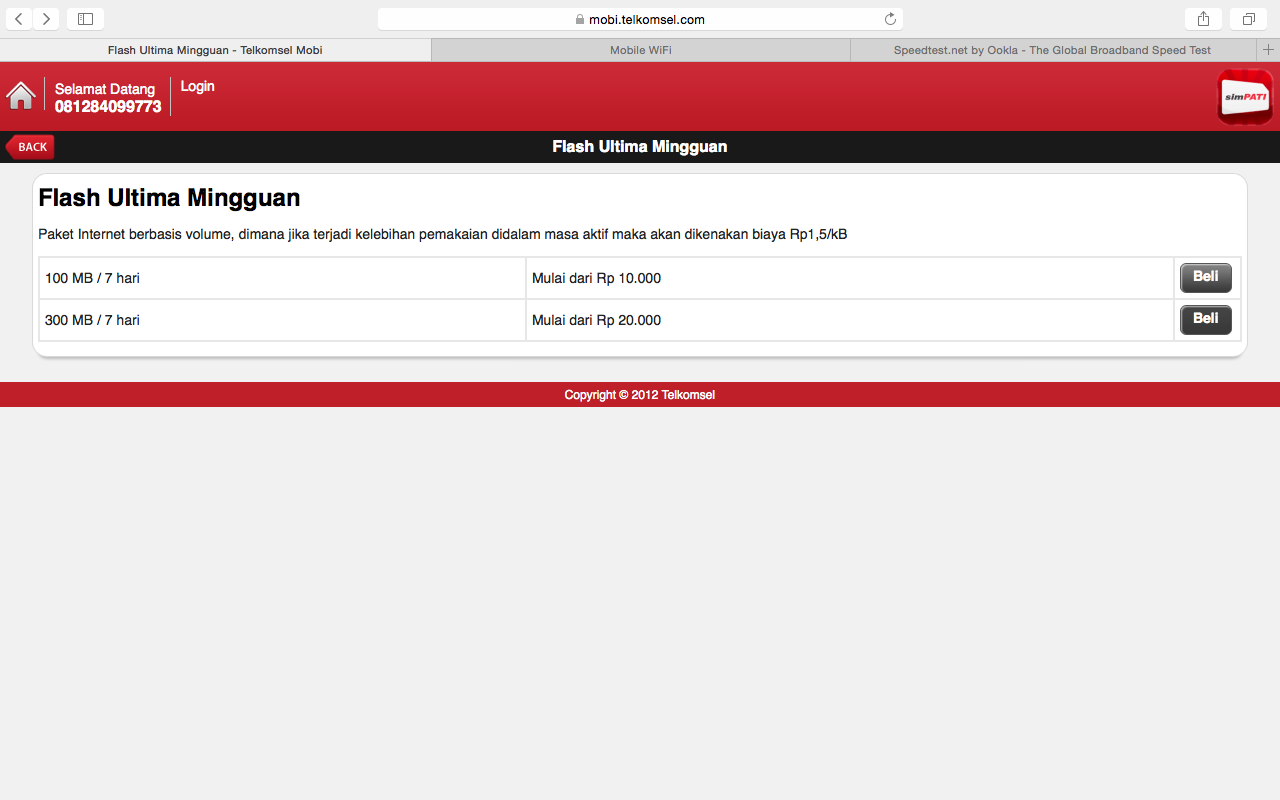Reload the page with the refresh icon
This screenshot has width=1280, height=800.
pos(890,19)
